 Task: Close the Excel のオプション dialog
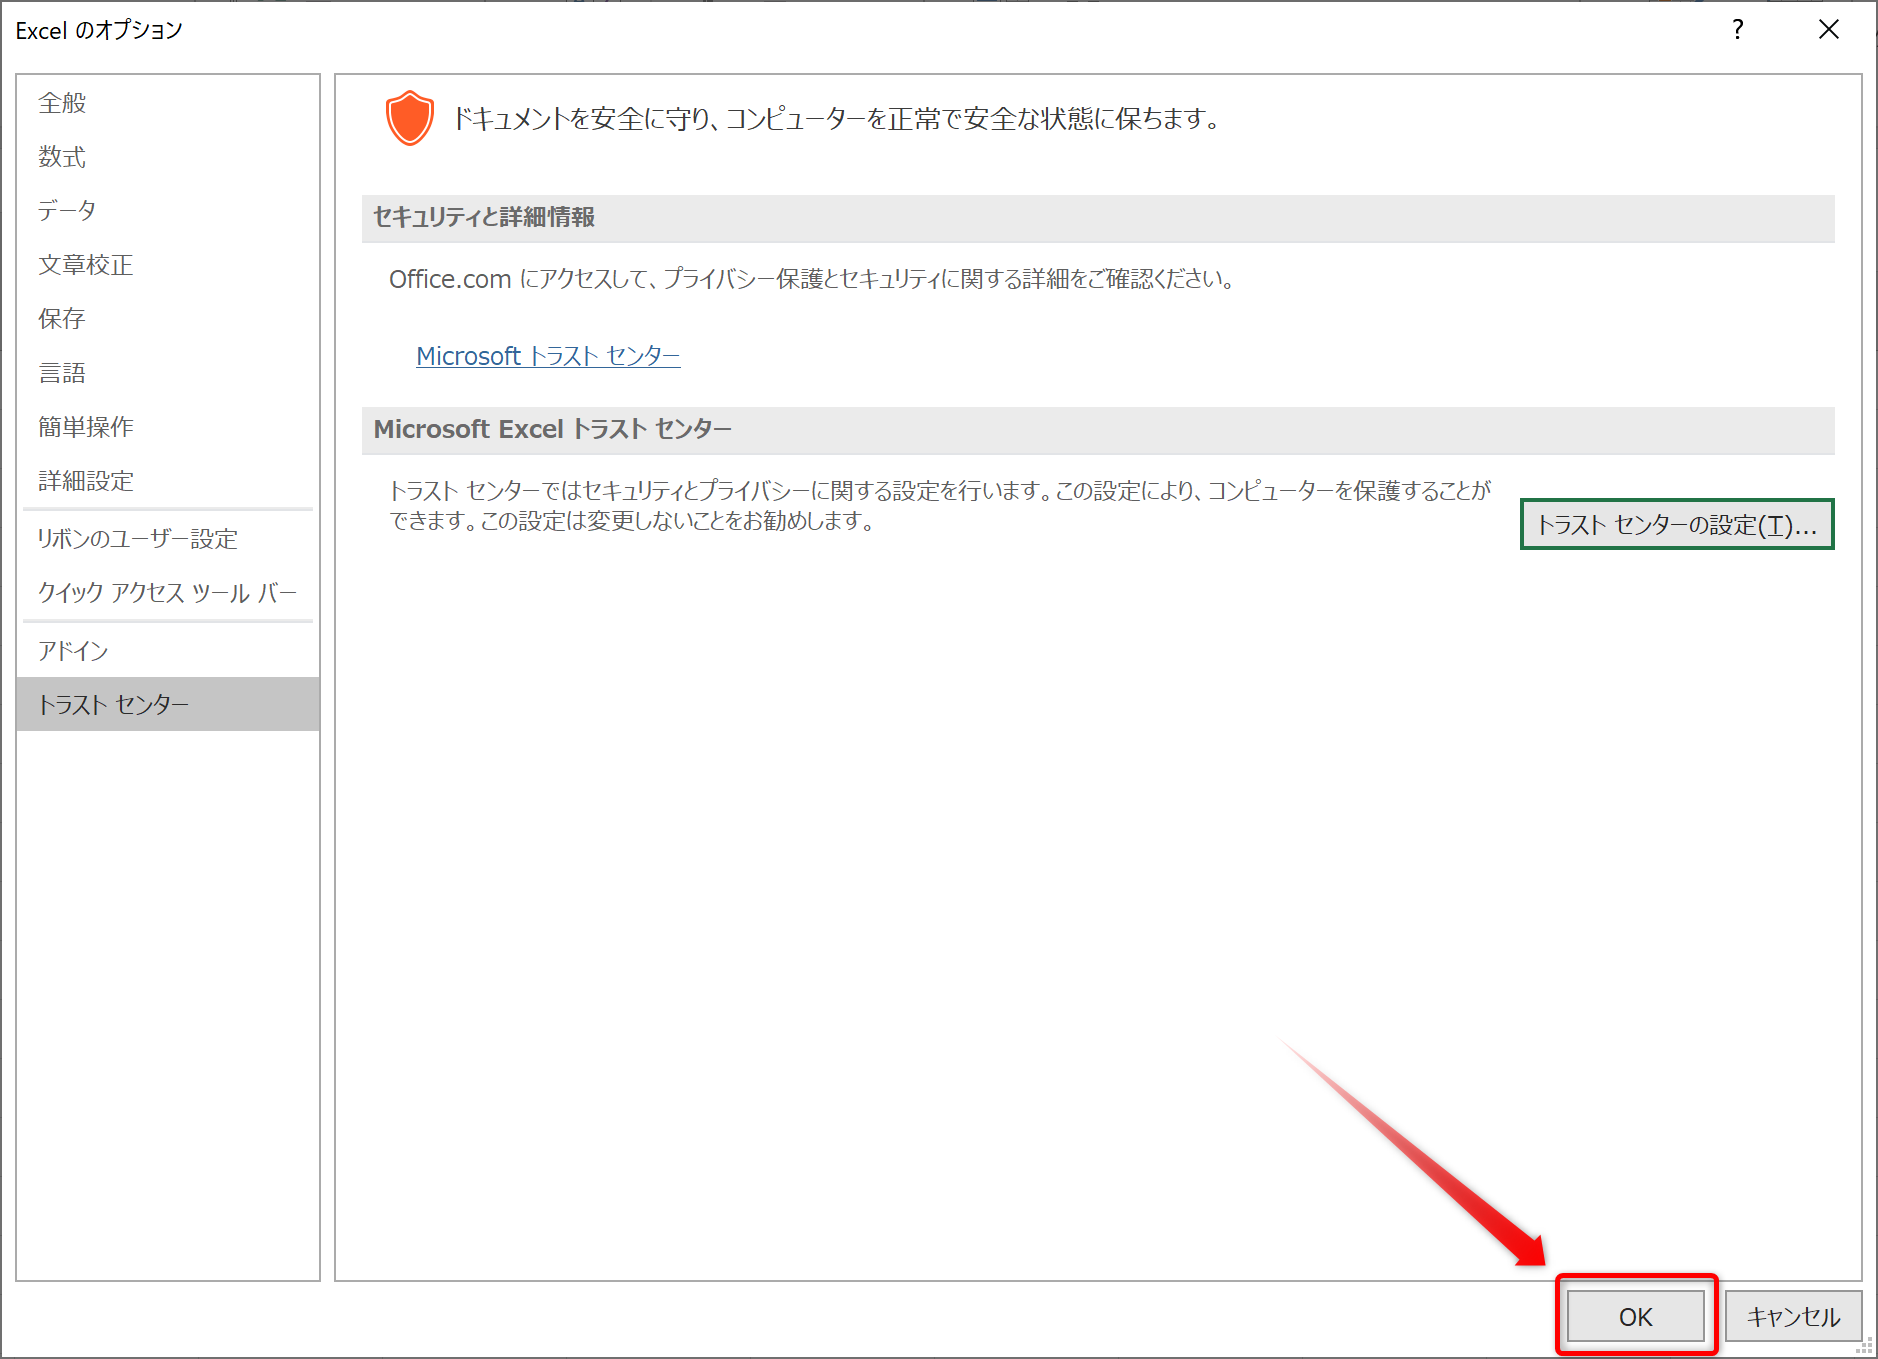point(1829,30)
